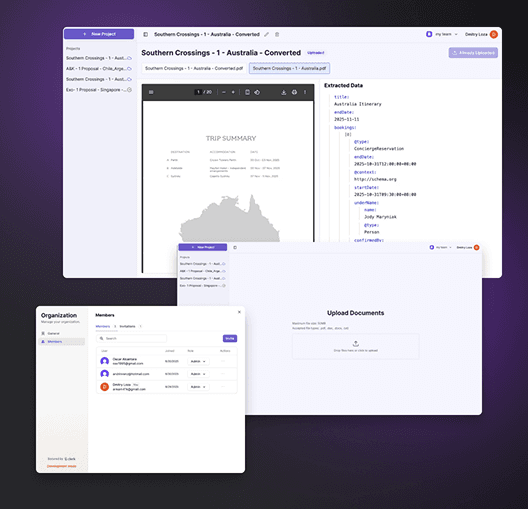The width and height of the screenshot is (528, 509).
Task: Click PDF fit to page icon
Action: pyautogui.click(x=247, y=92)
